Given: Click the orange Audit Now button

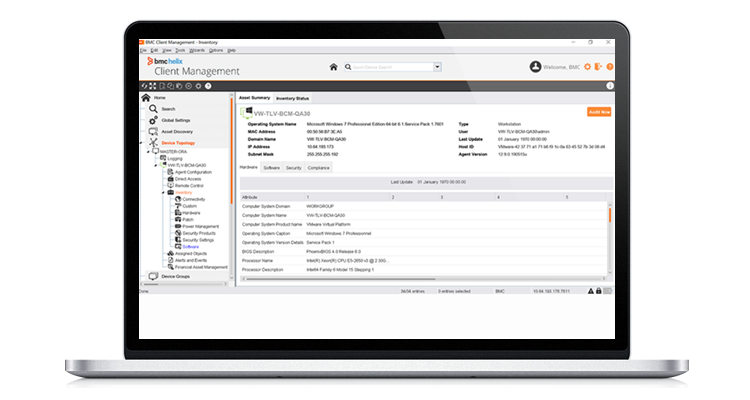Looking at the screenshot, I should (x=599, y=112).
